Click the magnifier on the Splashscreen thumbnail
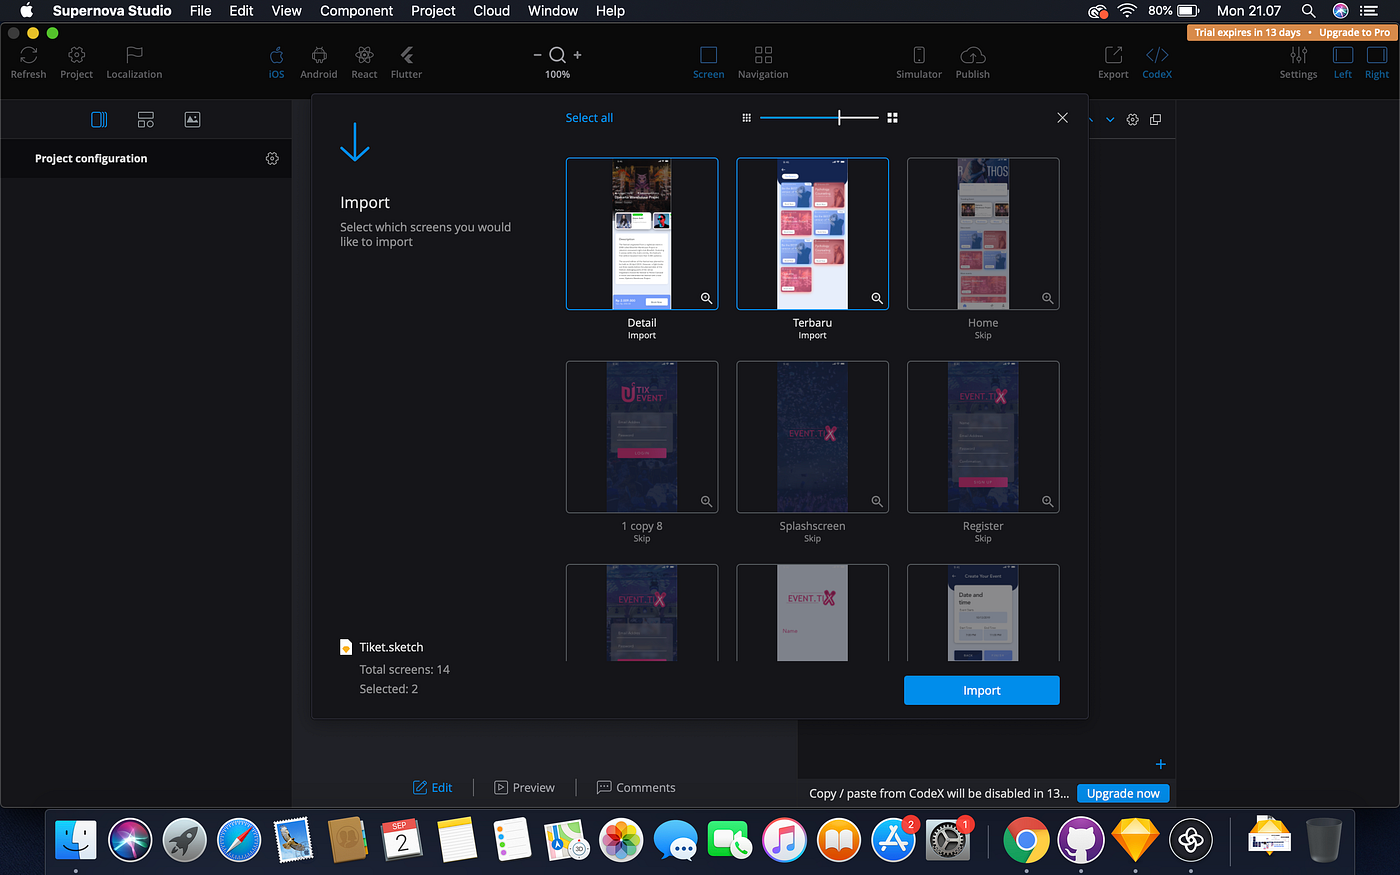Image resolution: width=1400 pixels, height=875 pixels. tap(877, 501)
